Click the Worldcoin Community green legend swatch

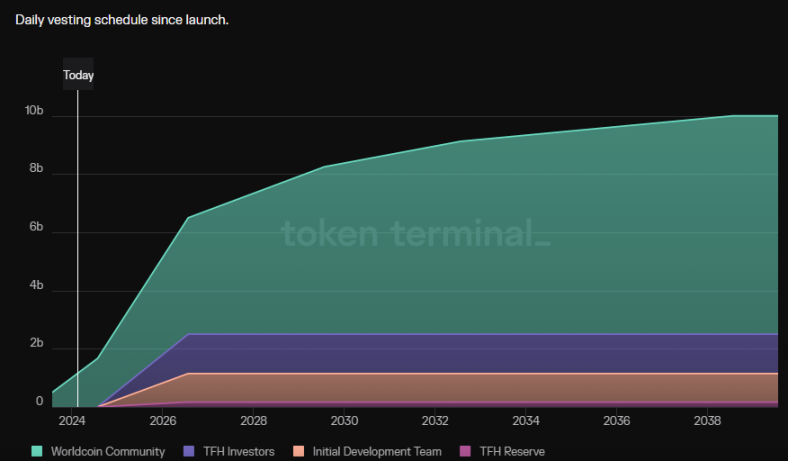(38, 451)
